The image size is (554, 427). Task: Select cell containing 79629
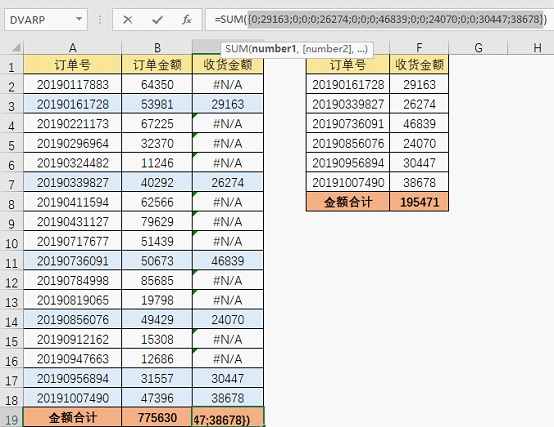click(157, 221)
